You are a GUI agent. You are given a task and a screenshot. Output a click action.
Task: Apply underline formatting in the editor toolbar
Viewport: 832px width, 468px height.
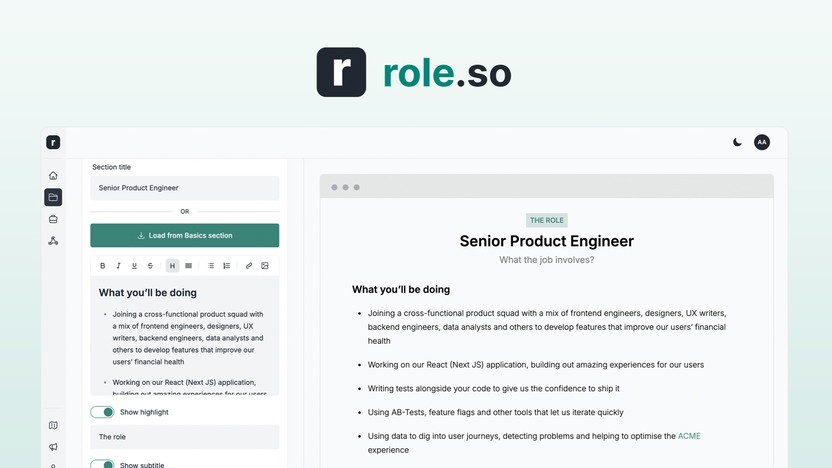tap(134, 266)
